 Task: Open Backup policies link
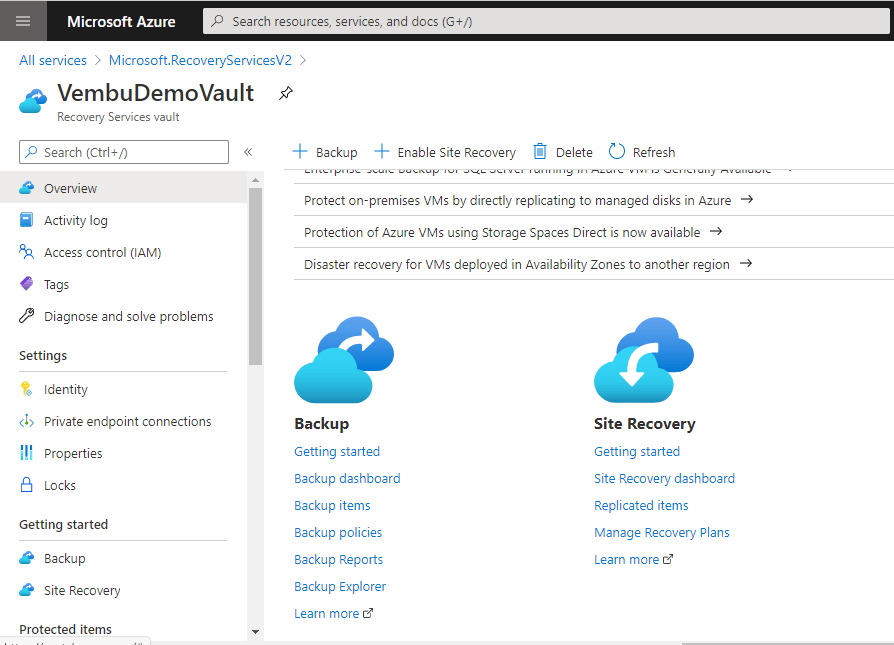tap(338, 533)
